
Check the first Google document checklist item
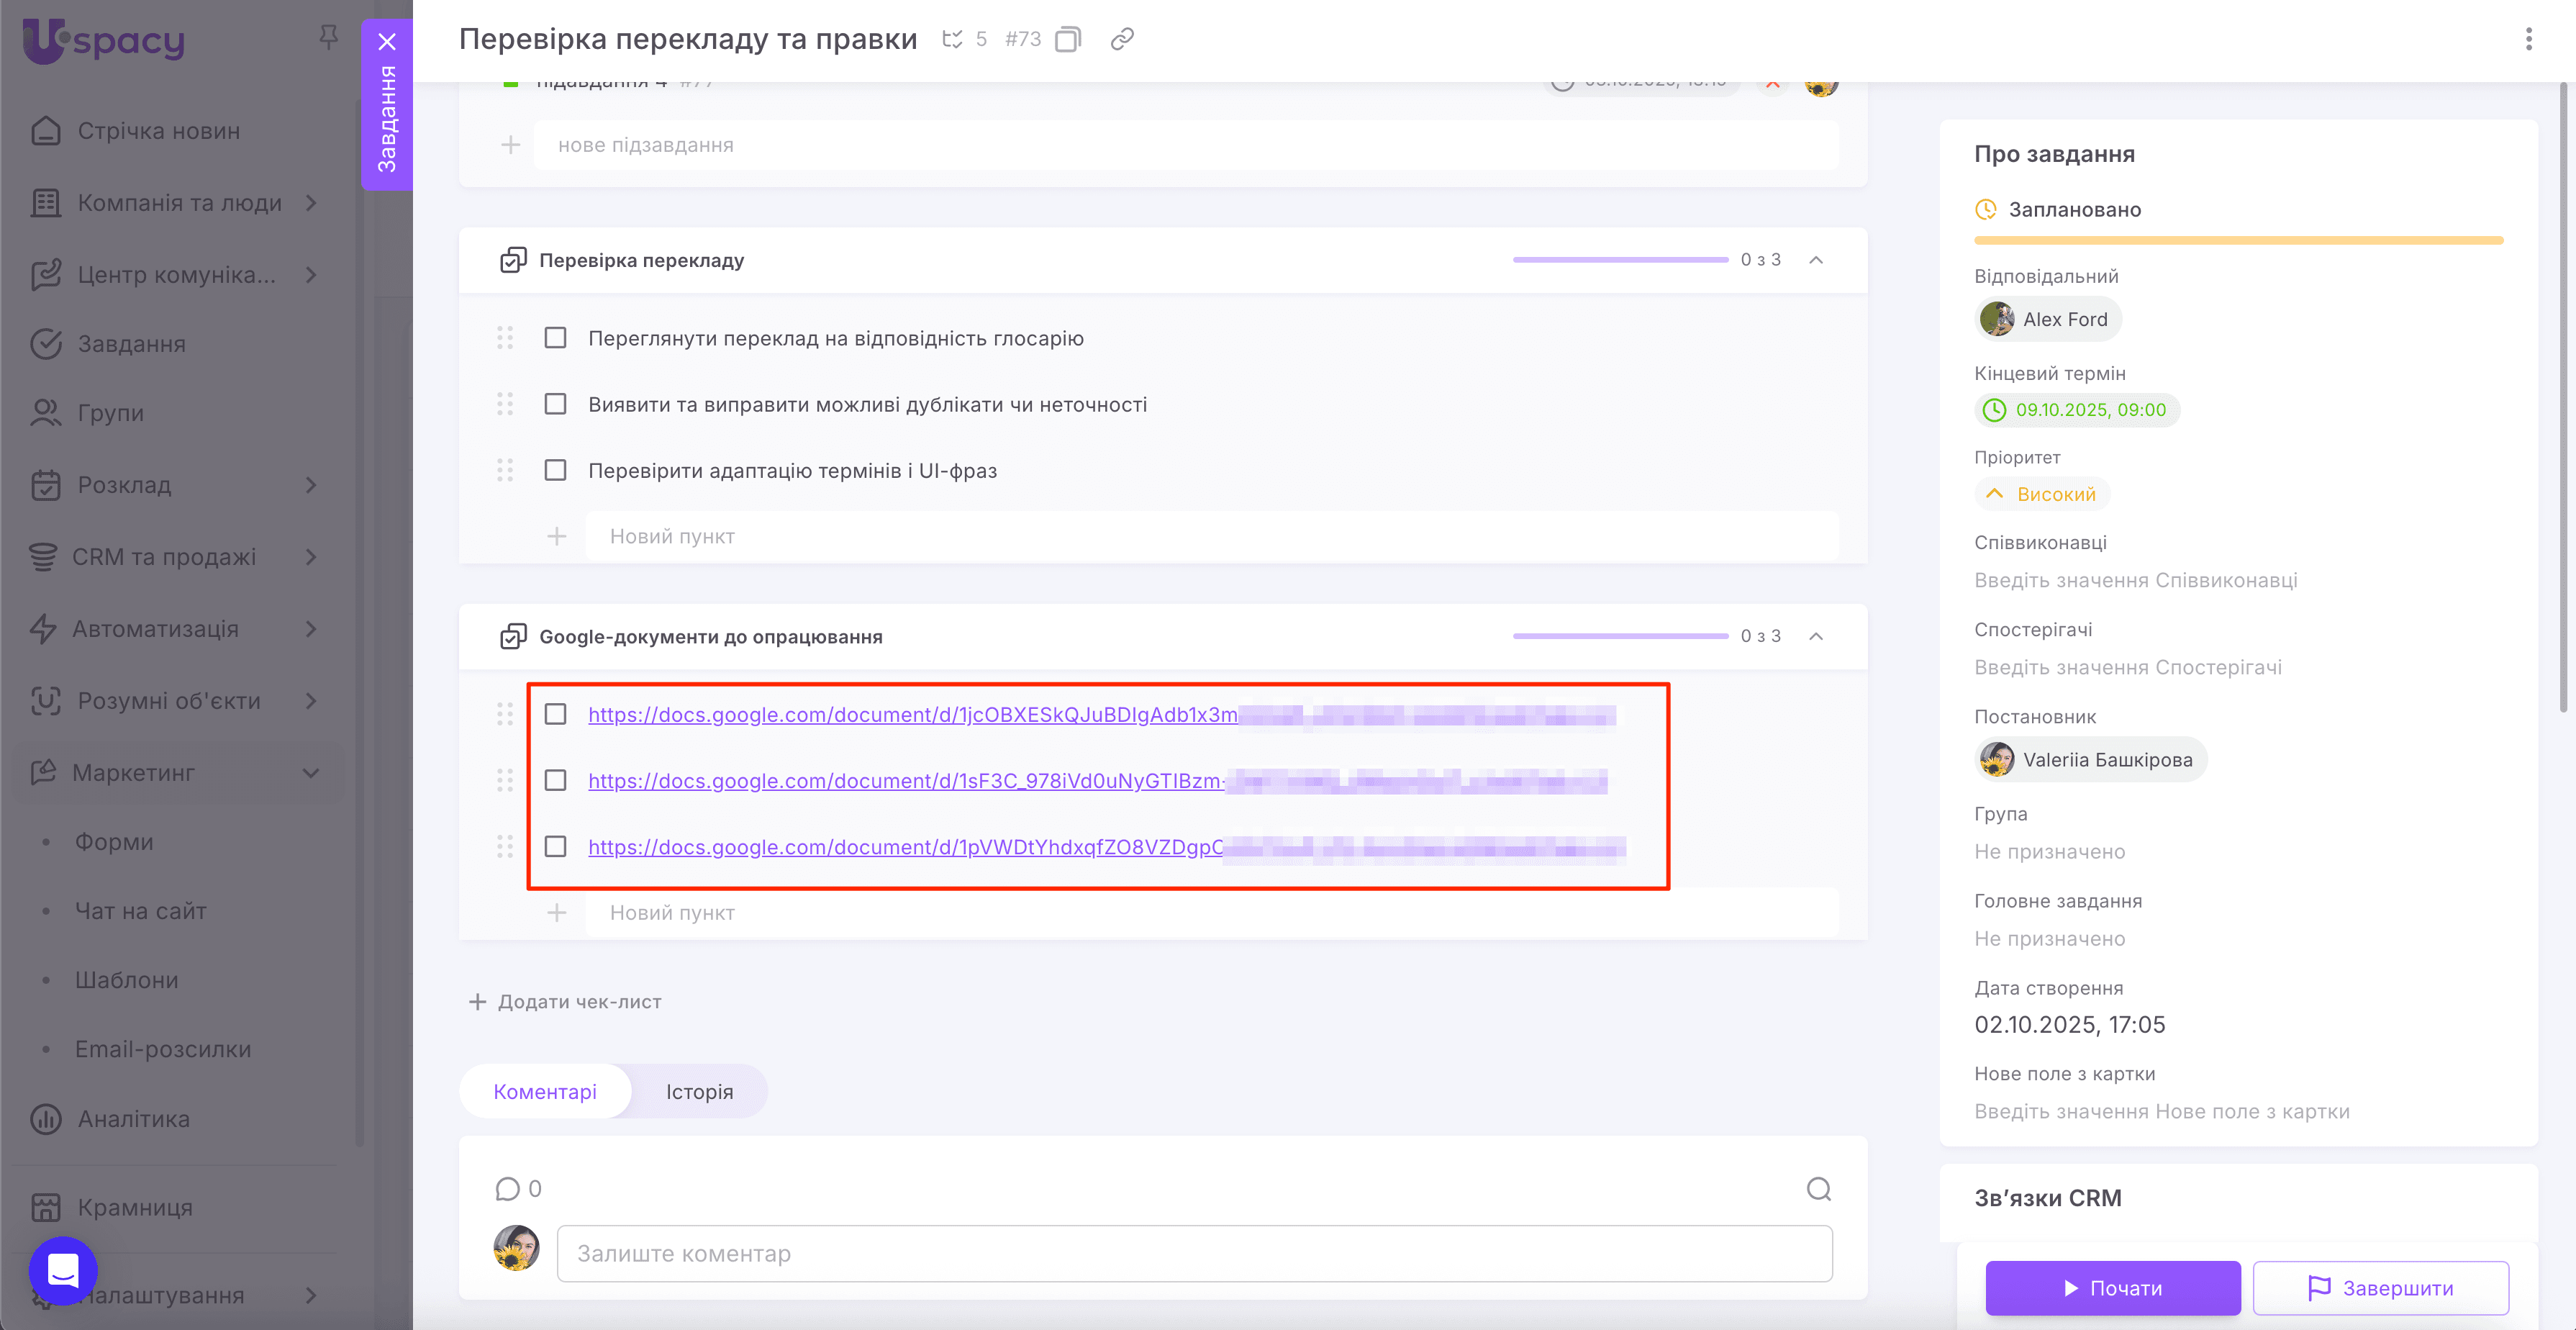(x=555, y=714)
